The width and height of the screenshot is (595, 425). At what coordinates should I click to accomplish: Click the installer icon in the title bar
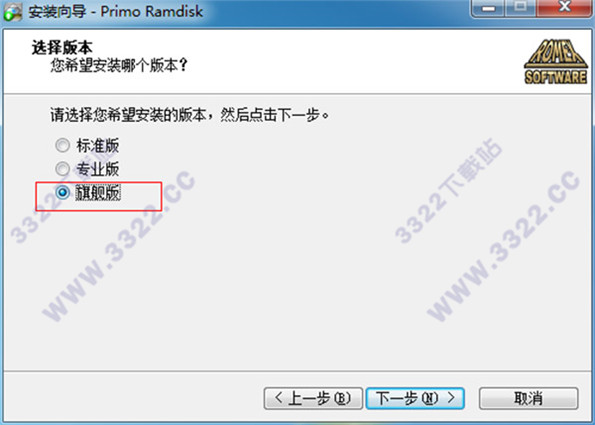click(13, 11)
